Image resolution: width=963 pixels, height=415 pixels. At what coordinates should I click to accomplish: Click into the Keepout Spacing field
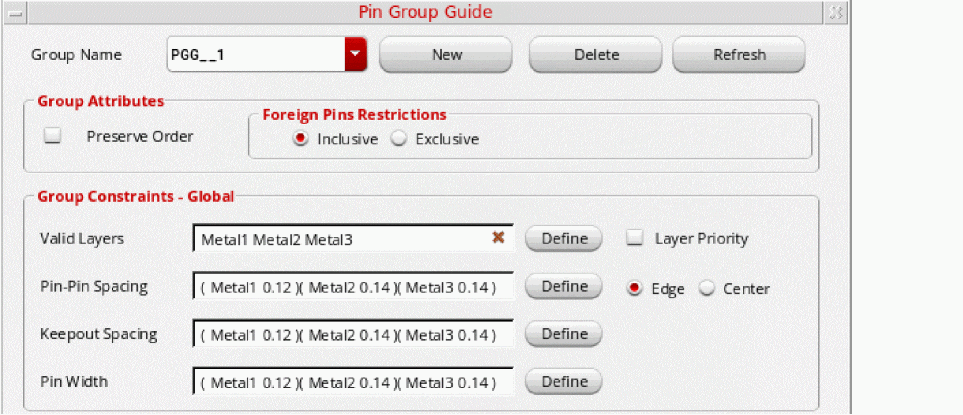pyautogui.click(x=352, y=334)
